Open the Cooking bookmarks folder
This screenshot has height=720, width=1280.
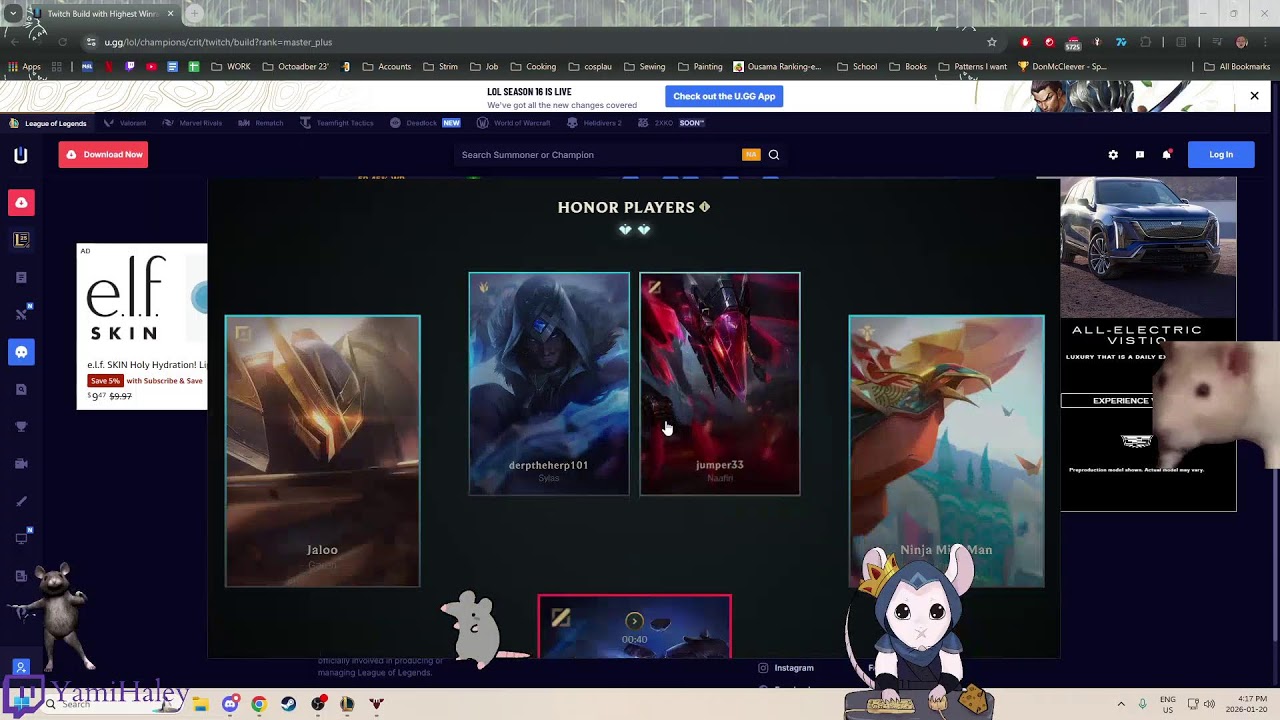click(x=533, y=67)
